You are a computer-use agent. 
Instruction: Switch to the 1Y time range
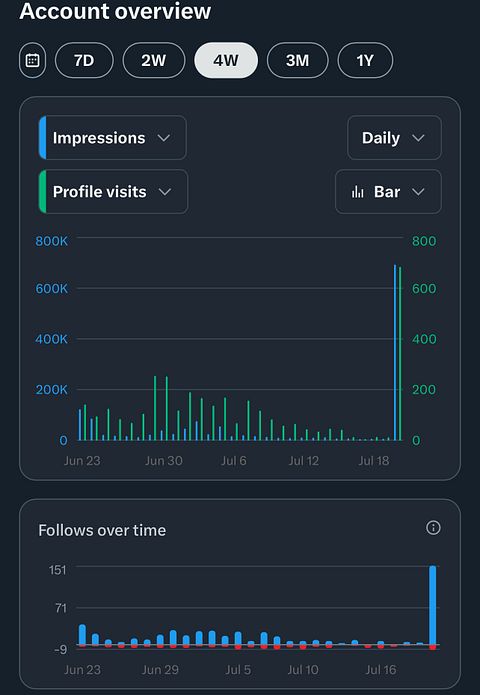click(365, 60)
